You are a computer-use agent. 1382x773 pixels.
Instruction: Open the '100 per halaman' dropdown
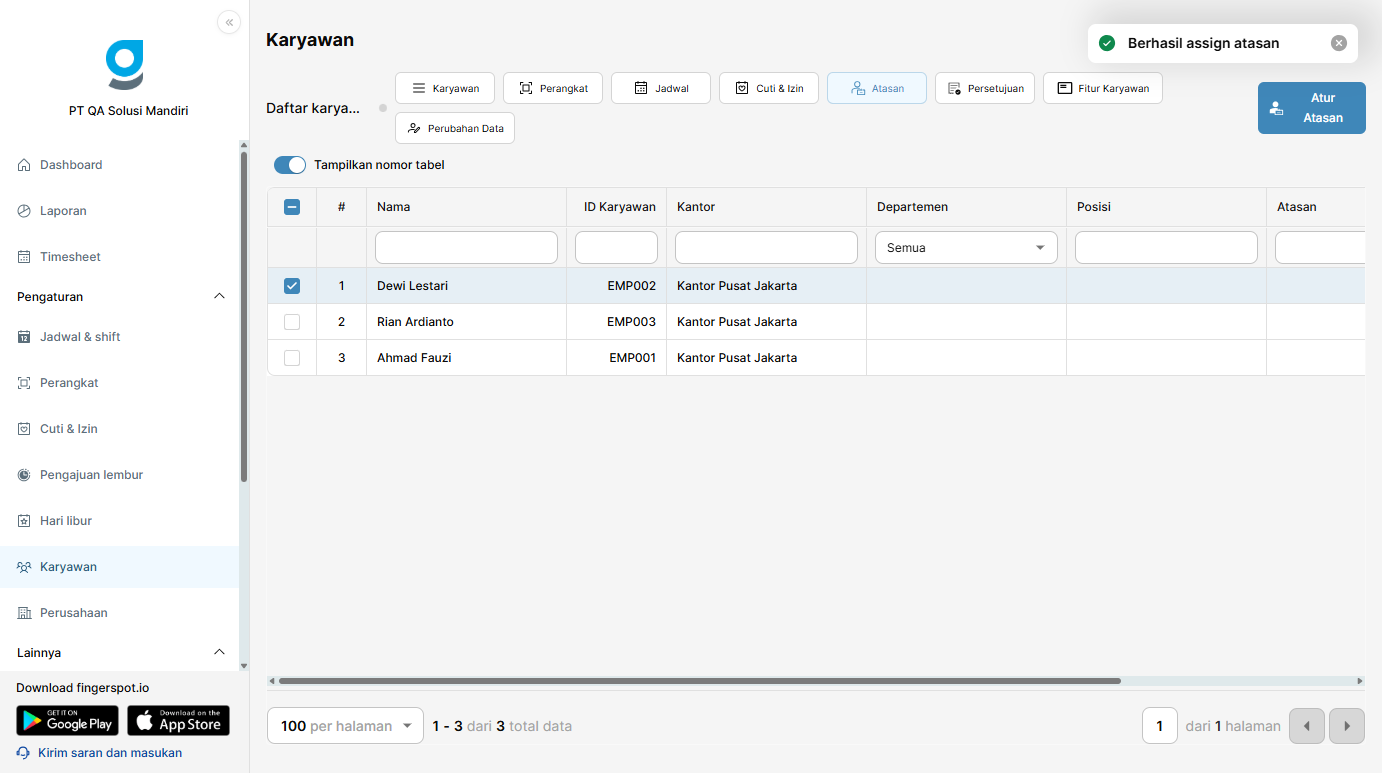346,726
